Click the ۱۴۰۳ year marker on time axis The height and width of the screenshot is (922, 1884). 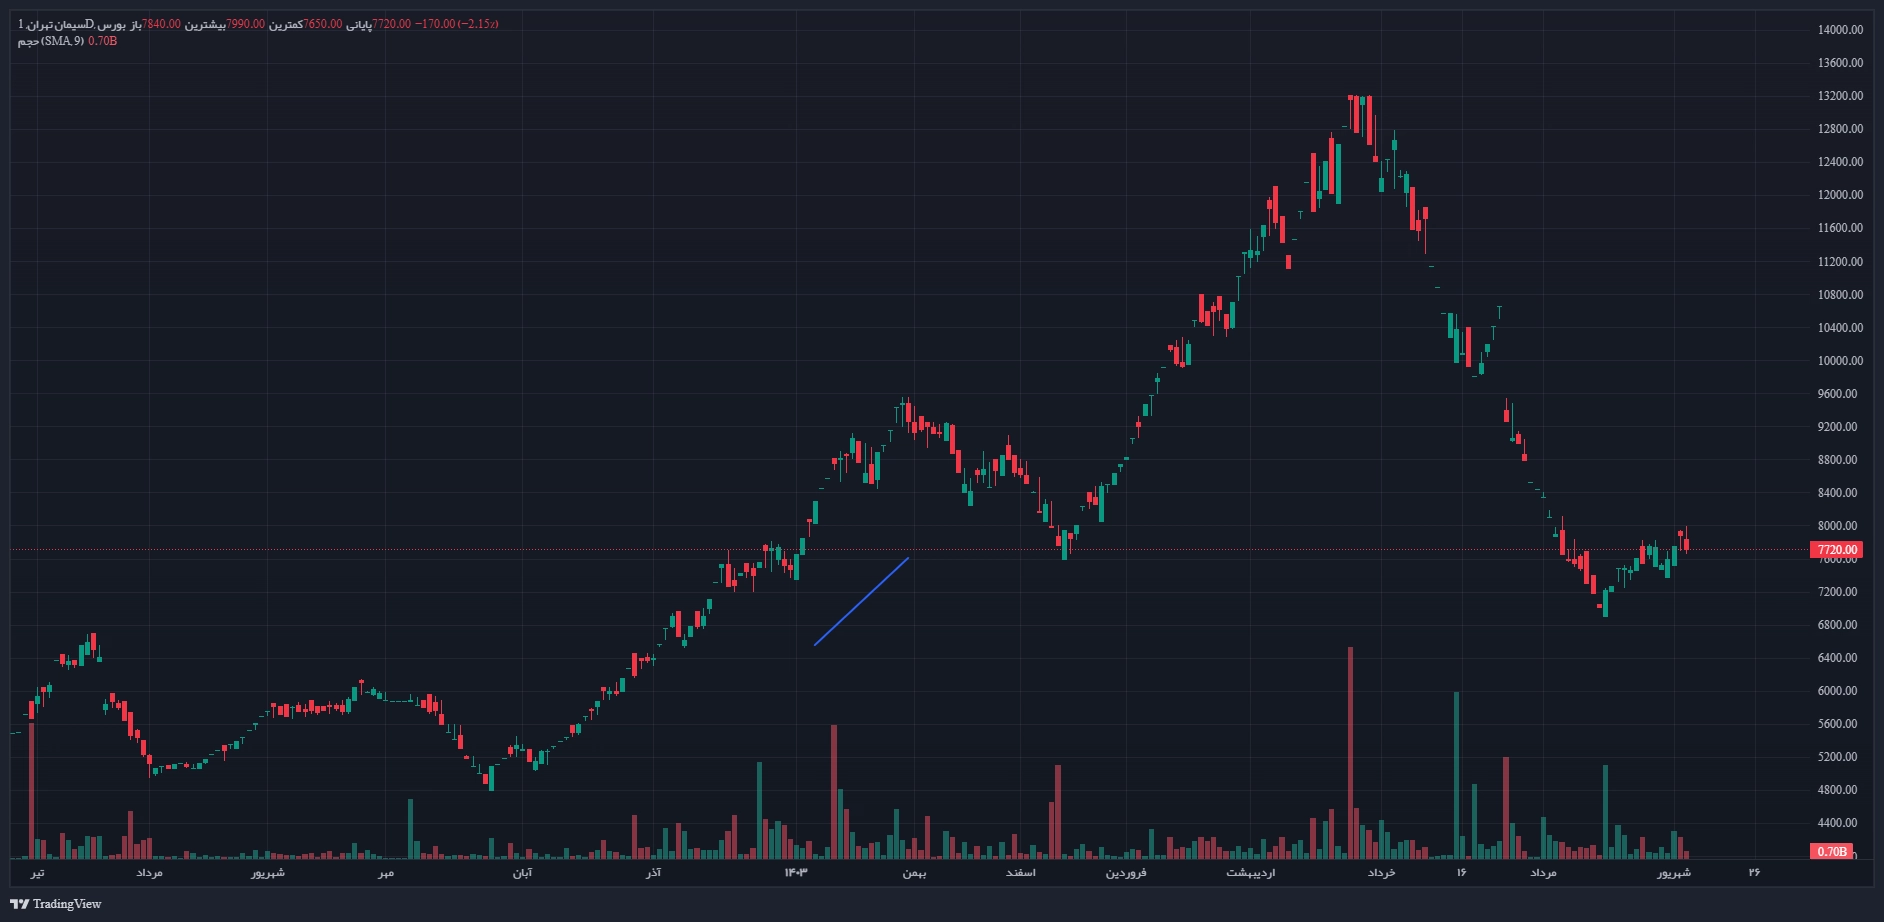pos(795,873)
